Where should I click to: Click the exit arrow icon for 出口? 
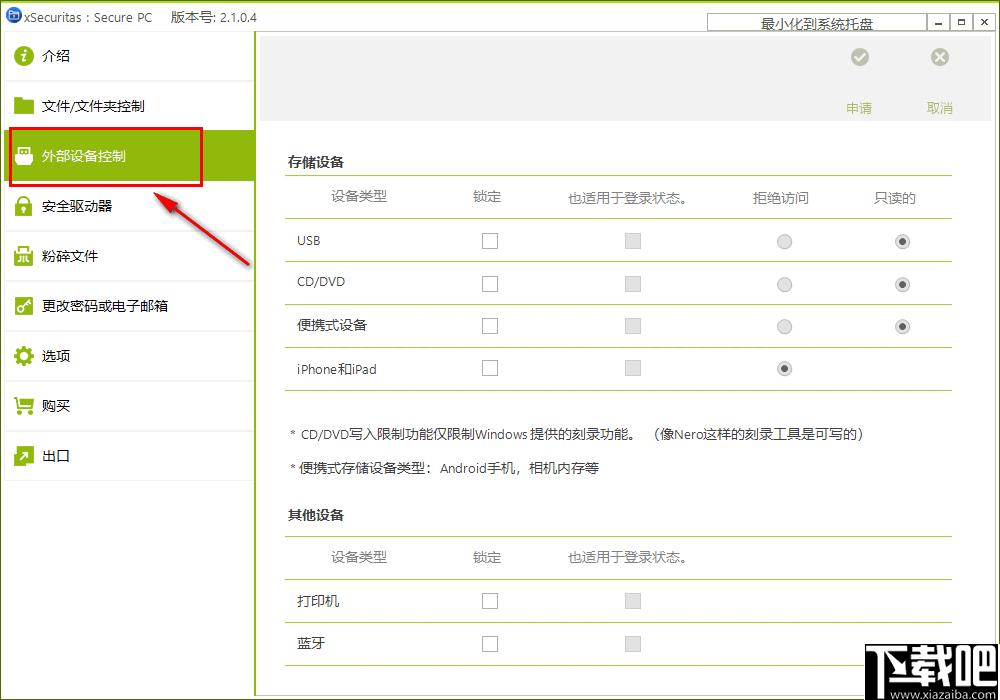(24, 456)
